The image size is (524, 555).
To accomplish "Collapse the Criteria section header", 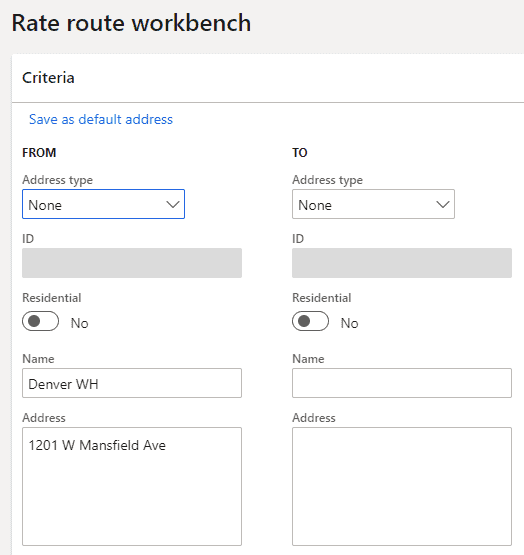I will coord(48,78).
